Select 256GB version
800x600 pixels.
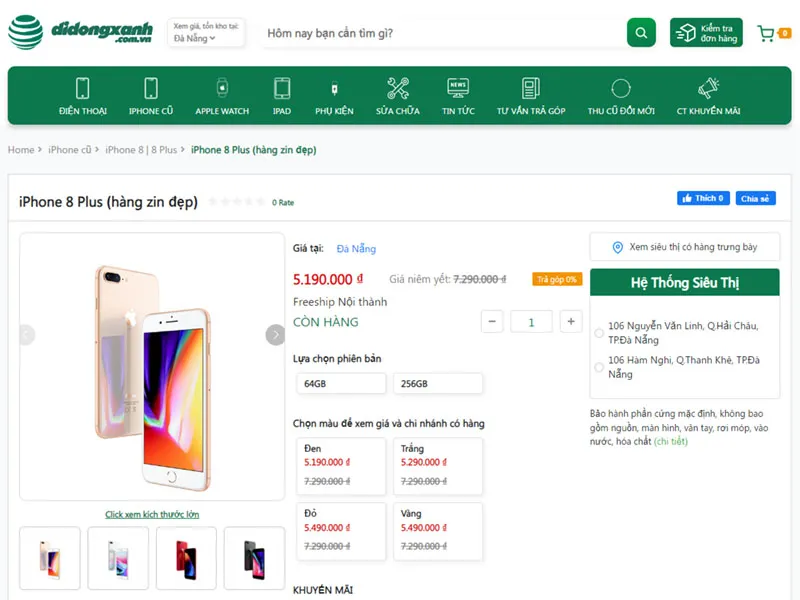click(438, 384)
